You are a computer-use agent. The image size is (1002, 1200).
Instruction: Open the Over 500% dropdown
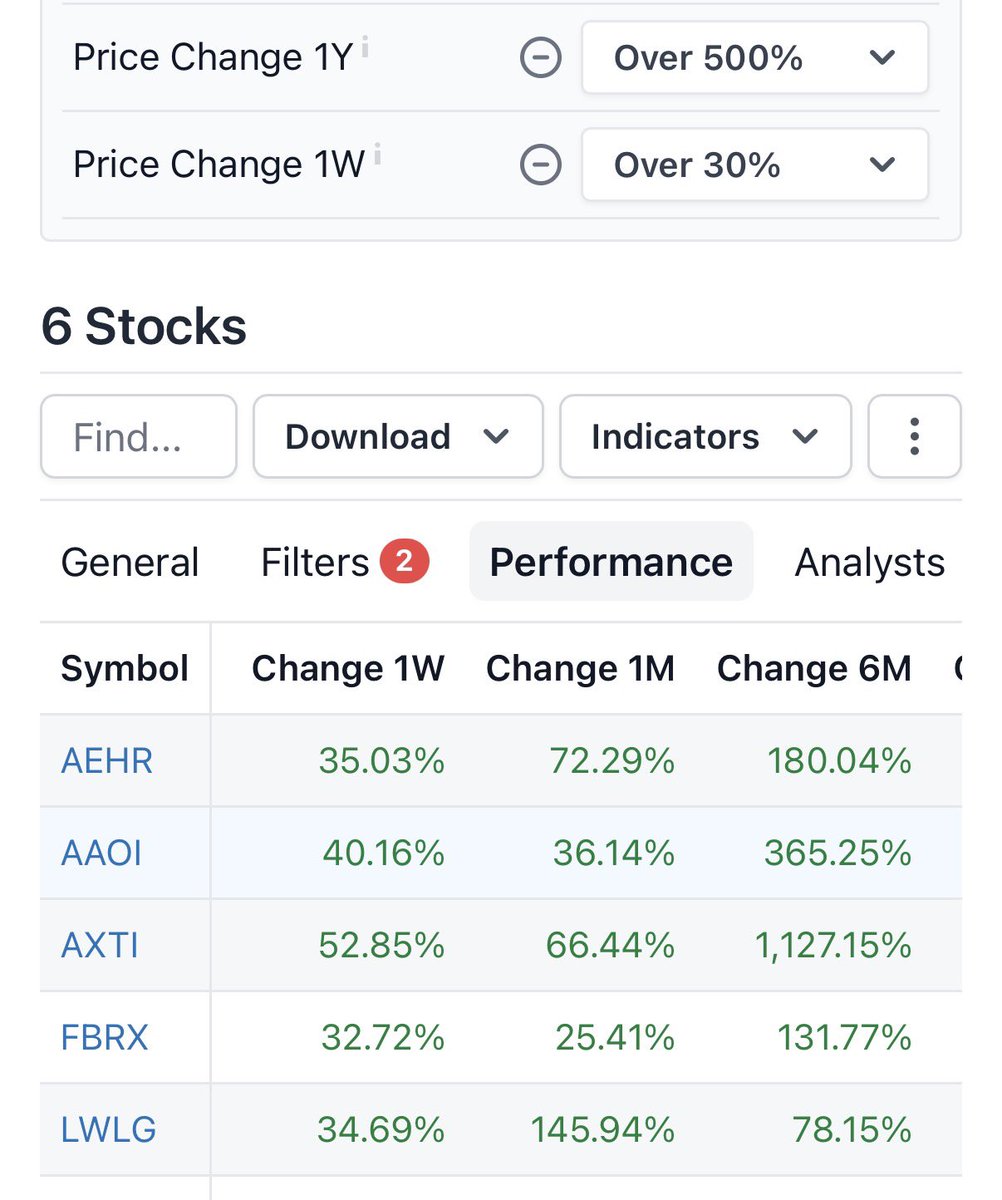755,59
